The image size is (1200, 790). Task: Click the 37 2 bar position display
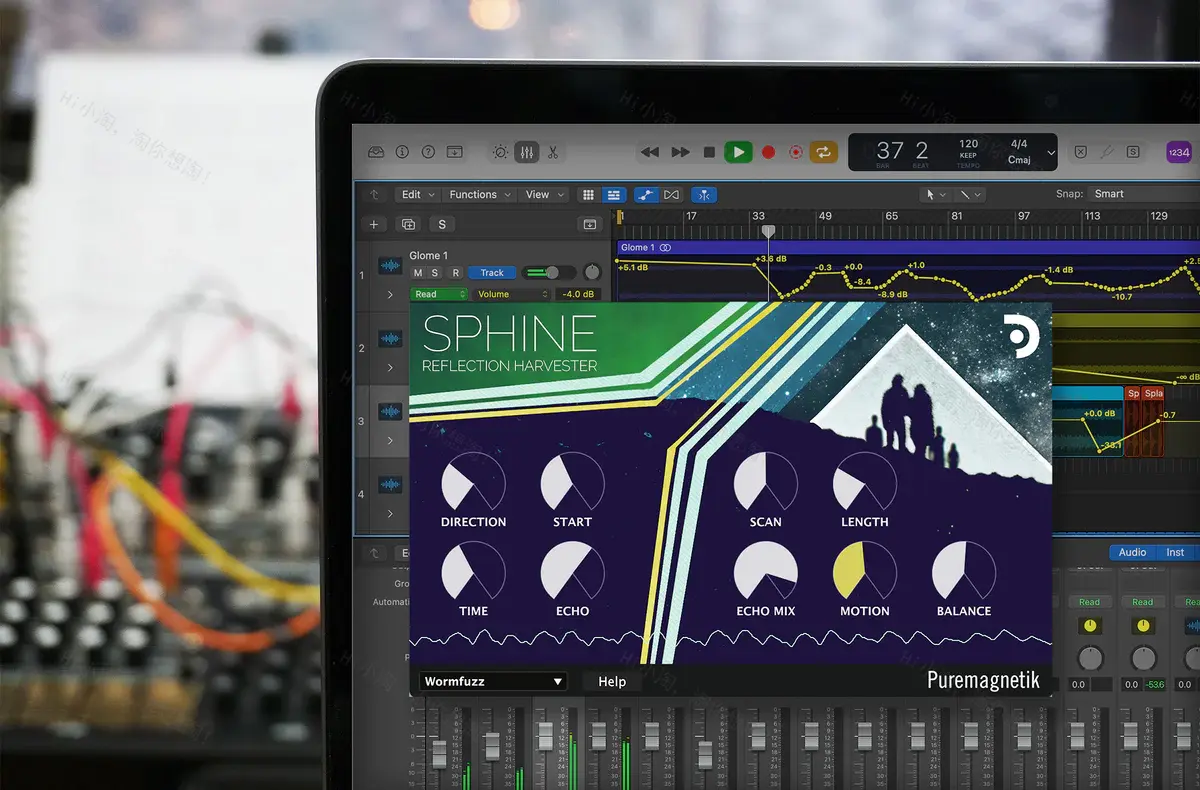[903, 151]
